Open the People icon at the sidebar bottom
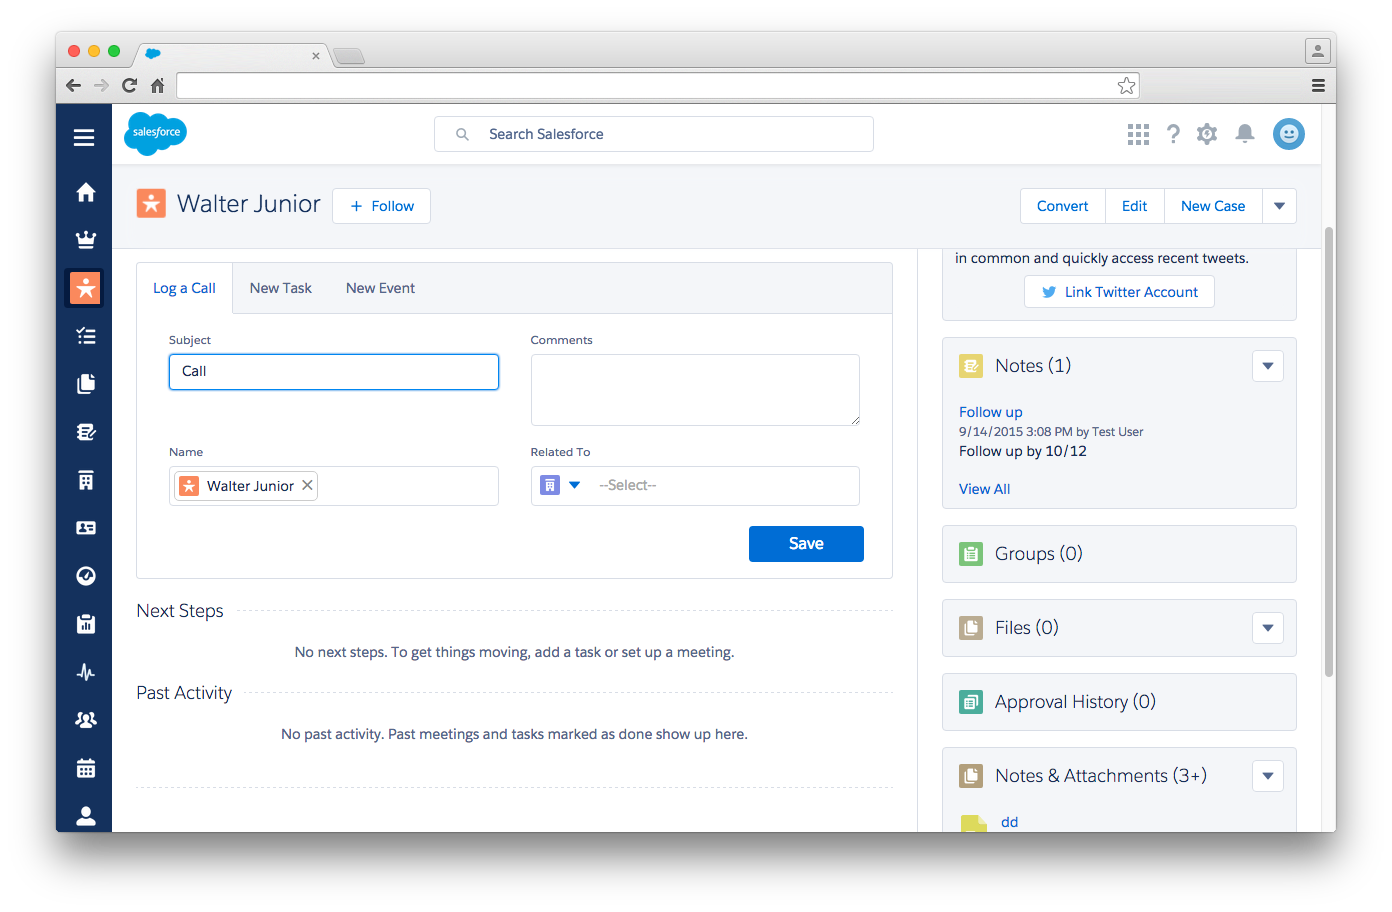This screenshot has height=912, width=1392. (x=86, y=816)
